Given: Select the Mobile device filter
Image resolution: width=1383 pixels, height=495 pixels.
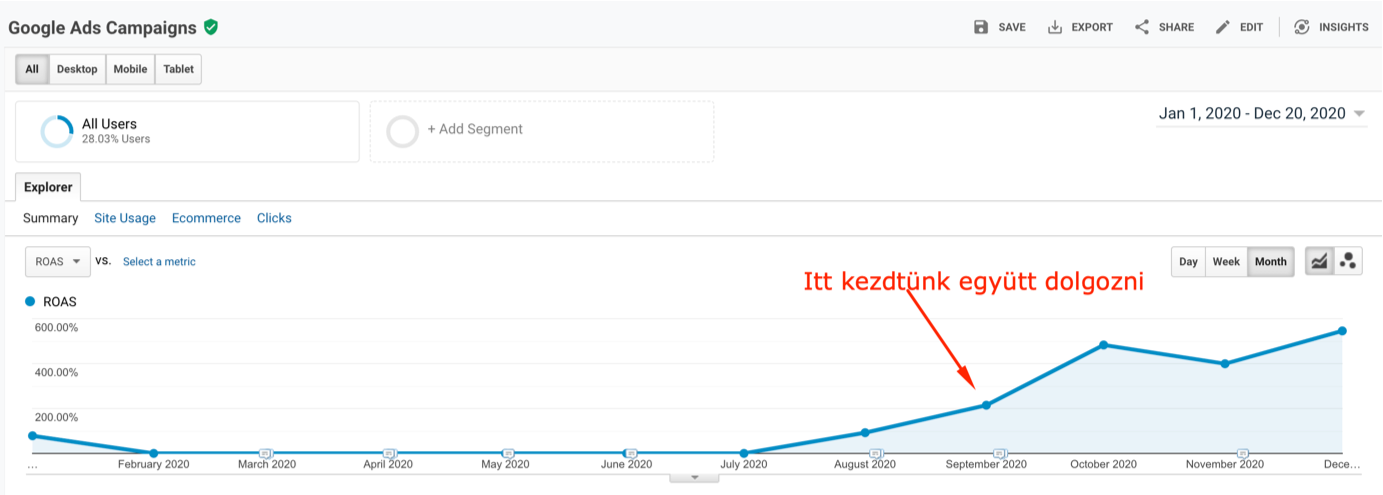Looking at the screenshot, I should [130, 69].
